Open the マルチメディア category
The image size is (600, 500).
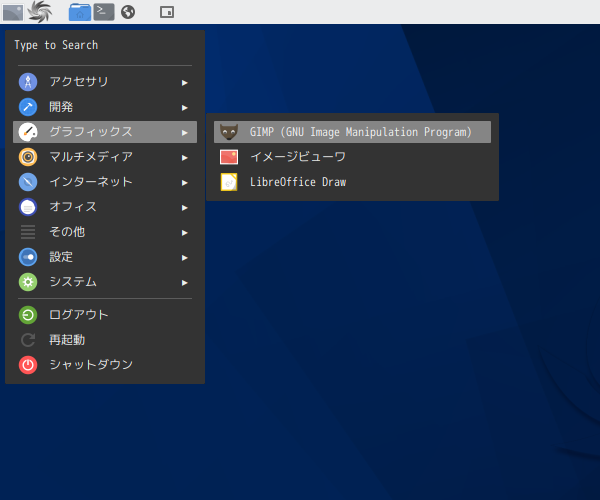(x=105, y=157)
